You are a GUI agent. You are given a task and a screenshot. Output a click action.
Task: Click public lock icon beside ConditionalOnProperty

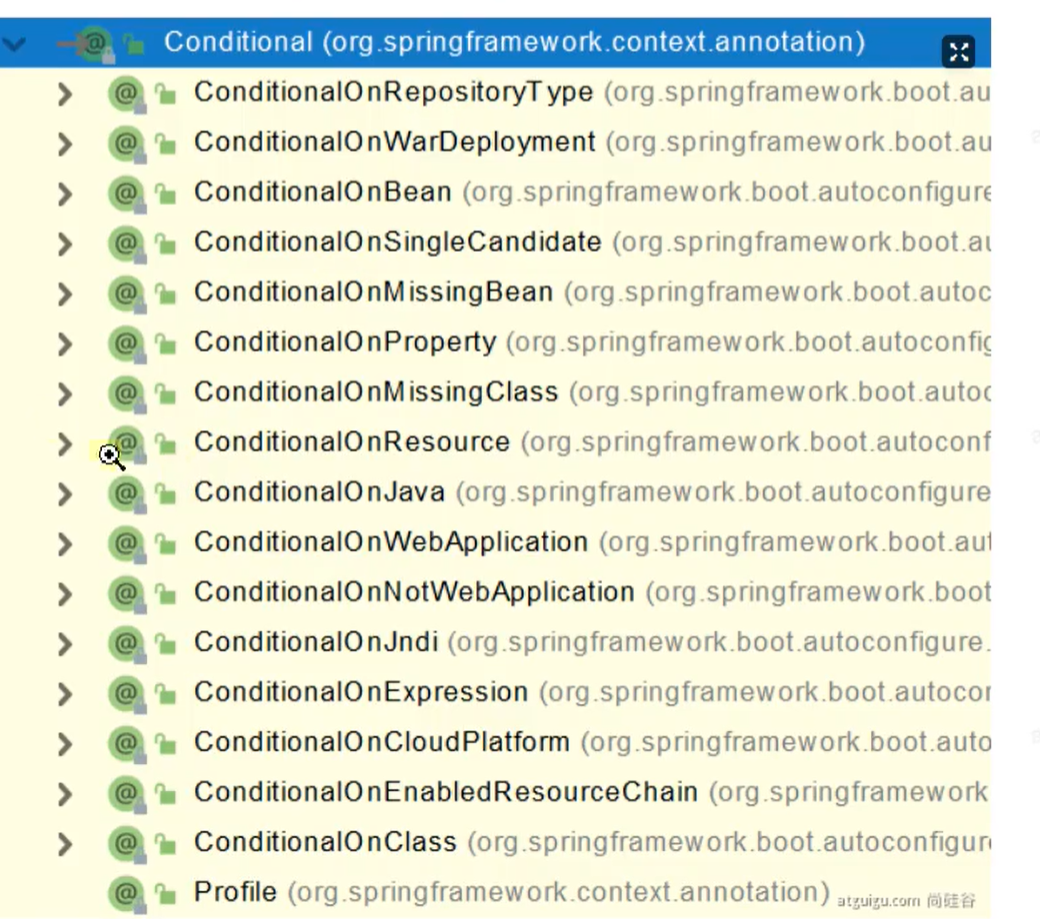(x=166, y=343)
